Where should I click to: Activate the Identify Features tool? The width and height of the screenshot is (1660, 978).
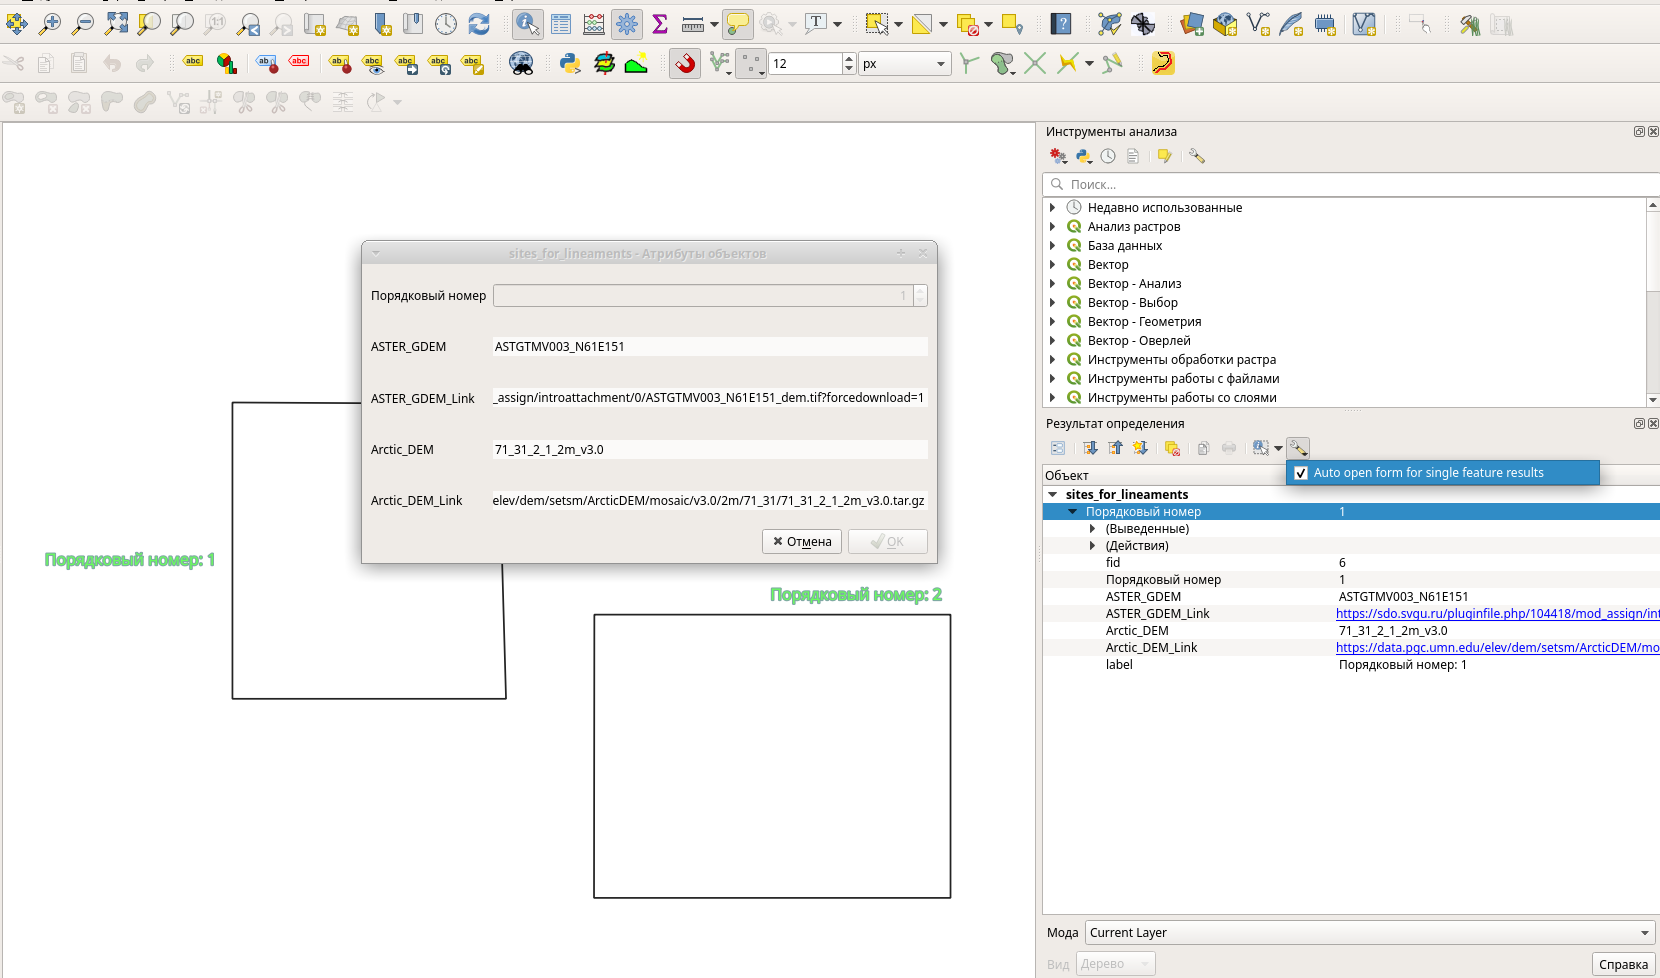tap(527, 24)
